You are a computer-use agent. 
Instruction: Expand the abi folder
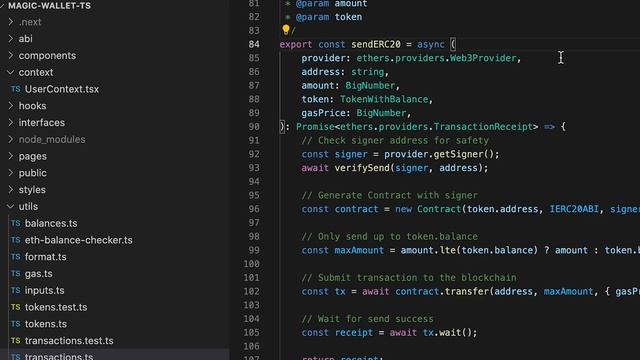pyautogui.click(x=11, y=39)
